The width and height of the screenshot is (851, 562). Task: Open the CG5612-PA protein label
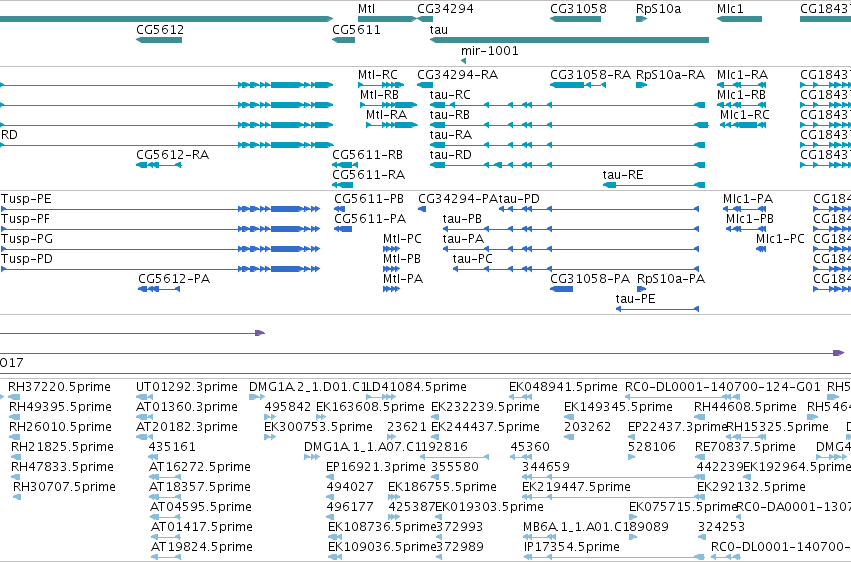[174, 279]
